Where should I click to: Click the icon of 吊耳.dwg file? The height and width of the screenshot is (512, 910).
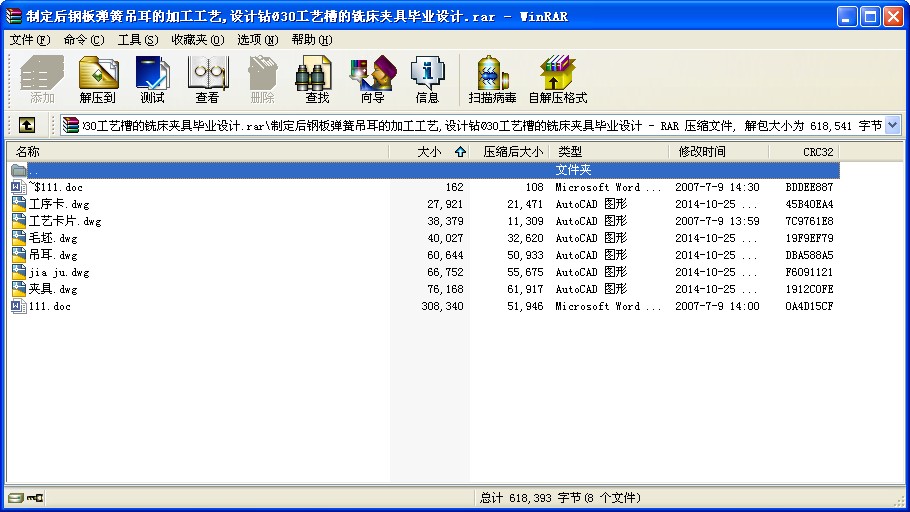19,255
